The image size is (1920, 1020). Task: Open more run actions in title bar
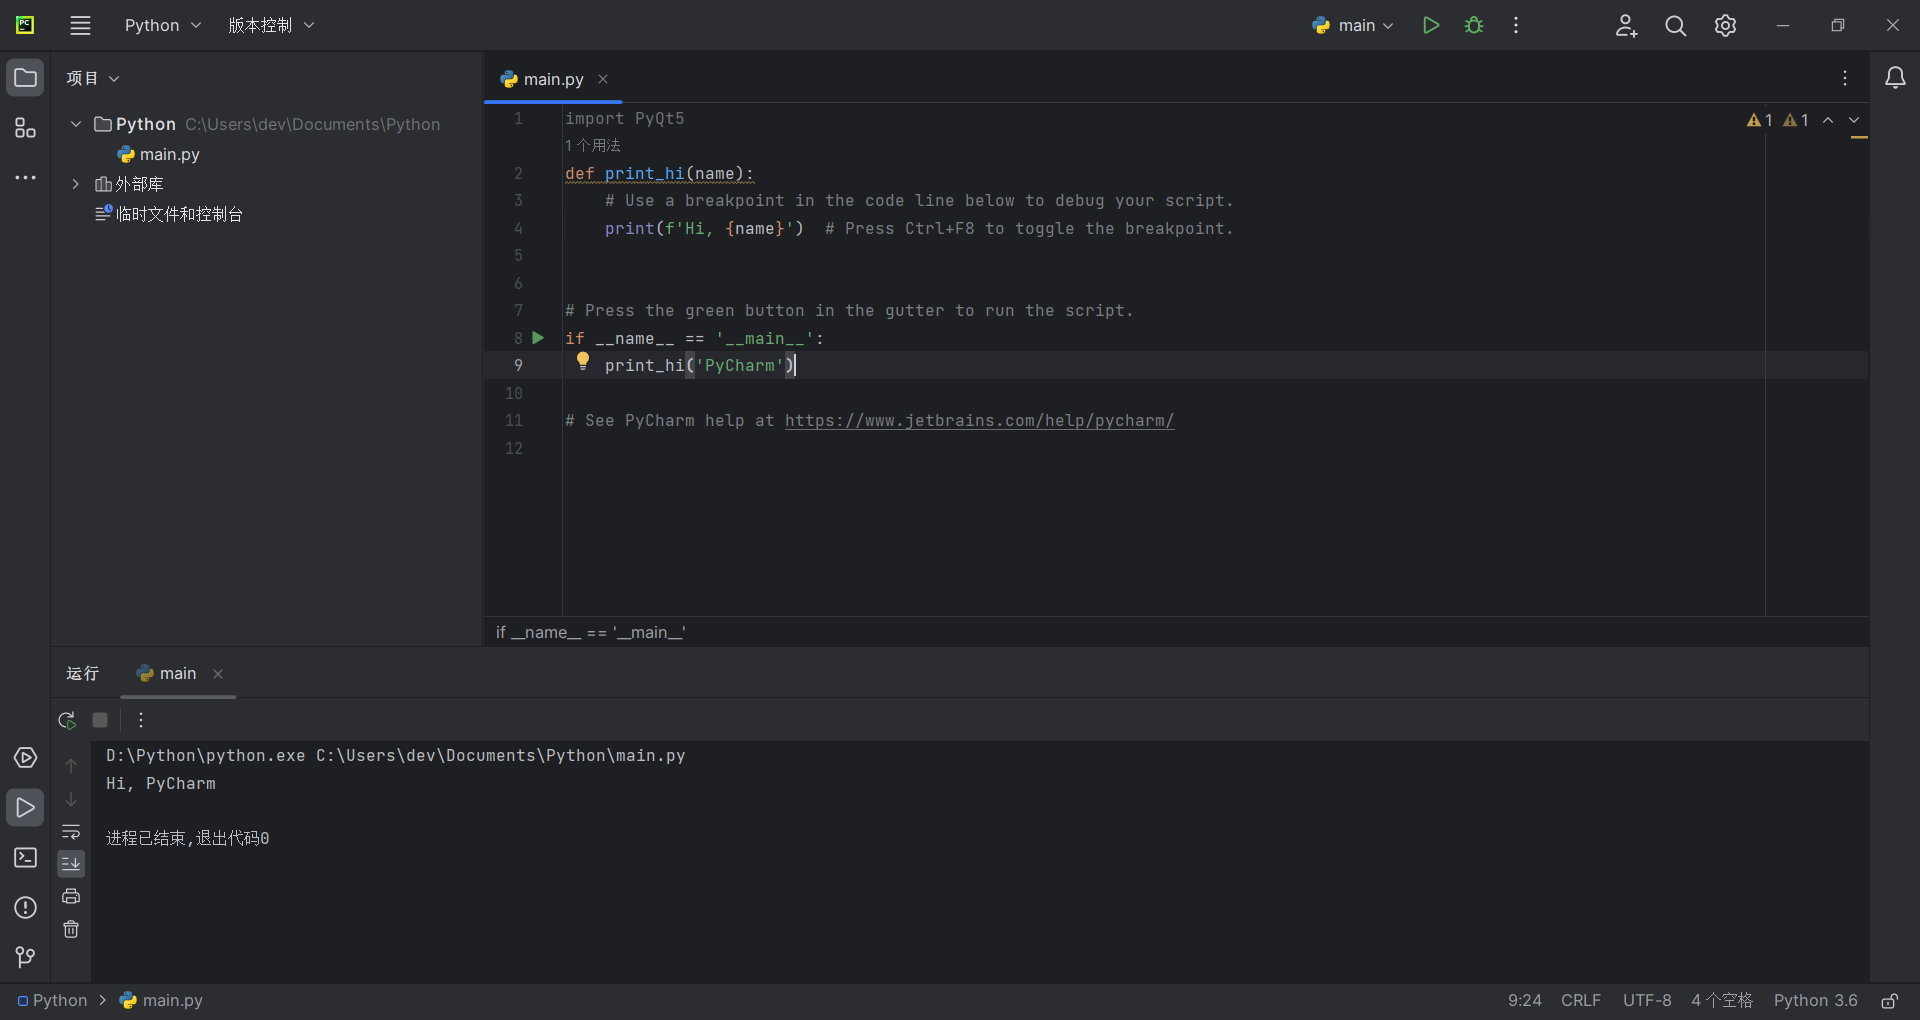[x=1516, y=25]
